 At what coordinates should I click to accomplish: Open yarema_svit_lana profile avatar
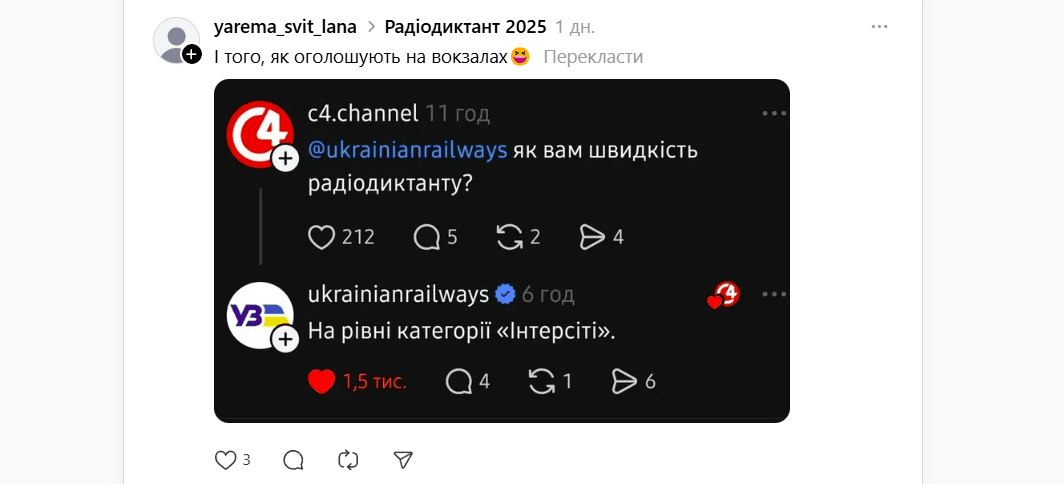(176, 41)
